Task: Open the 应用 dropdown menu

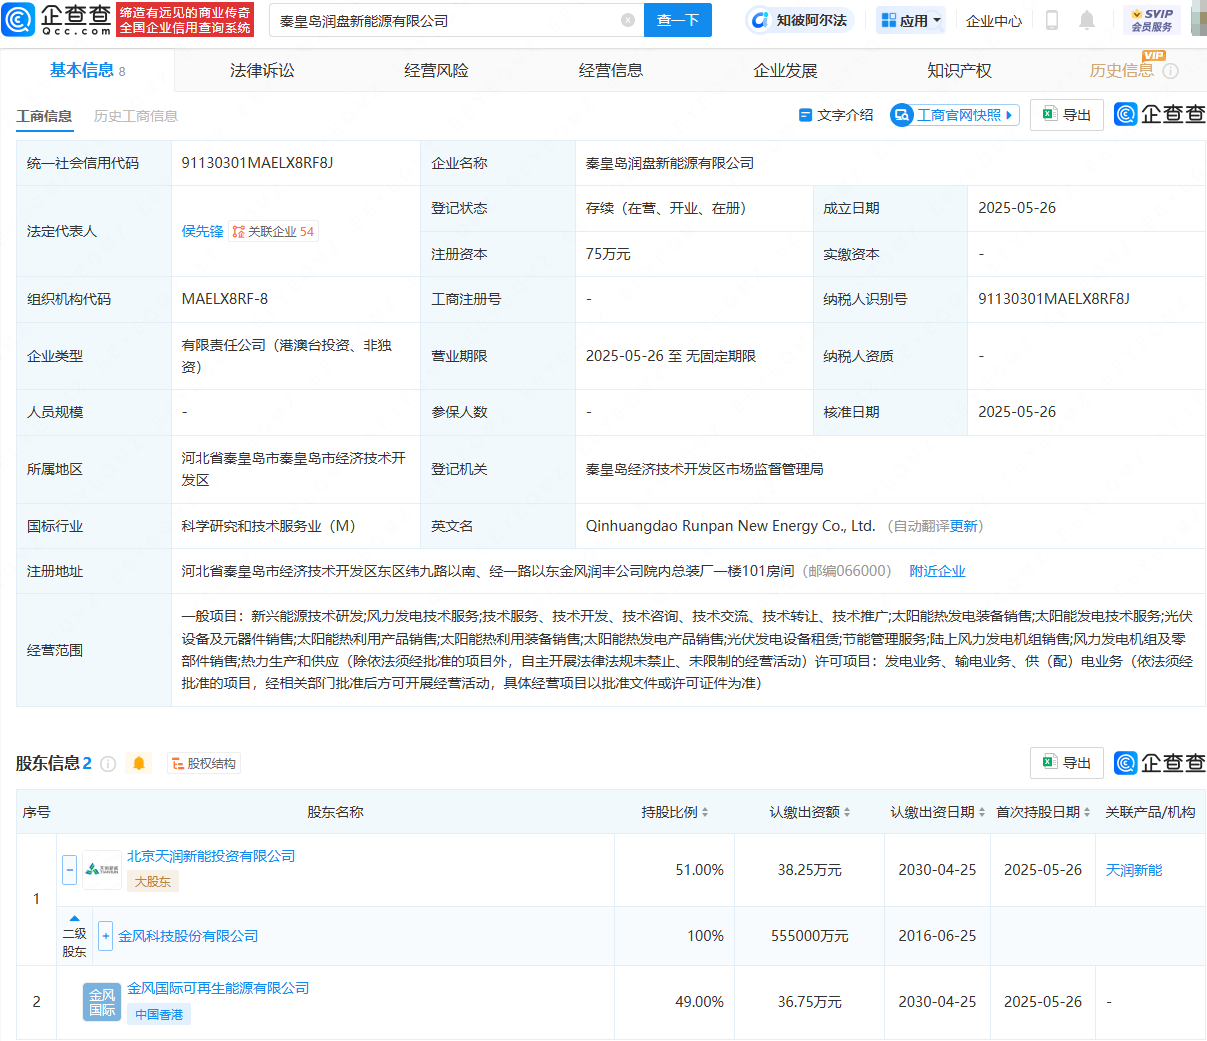Action: [910, 20]
